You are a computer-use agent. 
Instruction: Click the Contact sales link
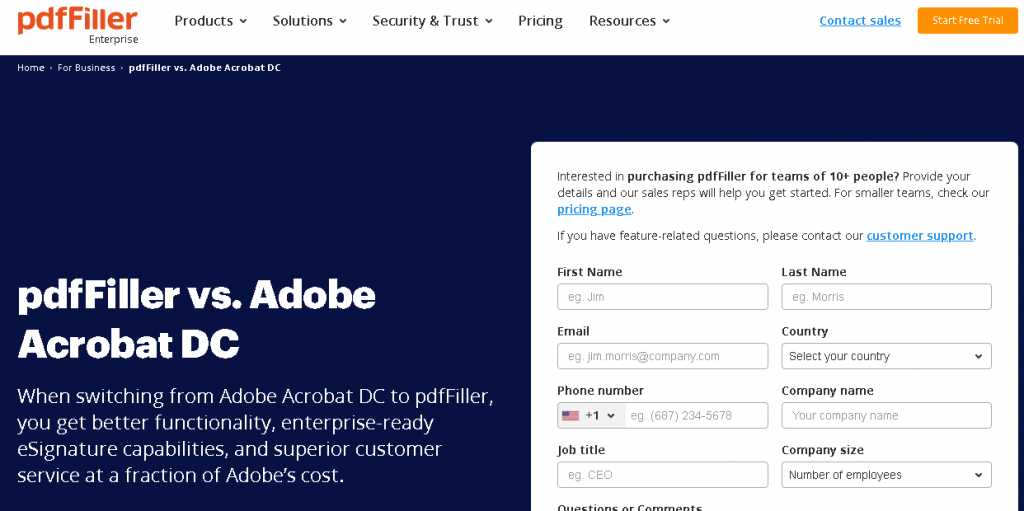tap(860, 21)
